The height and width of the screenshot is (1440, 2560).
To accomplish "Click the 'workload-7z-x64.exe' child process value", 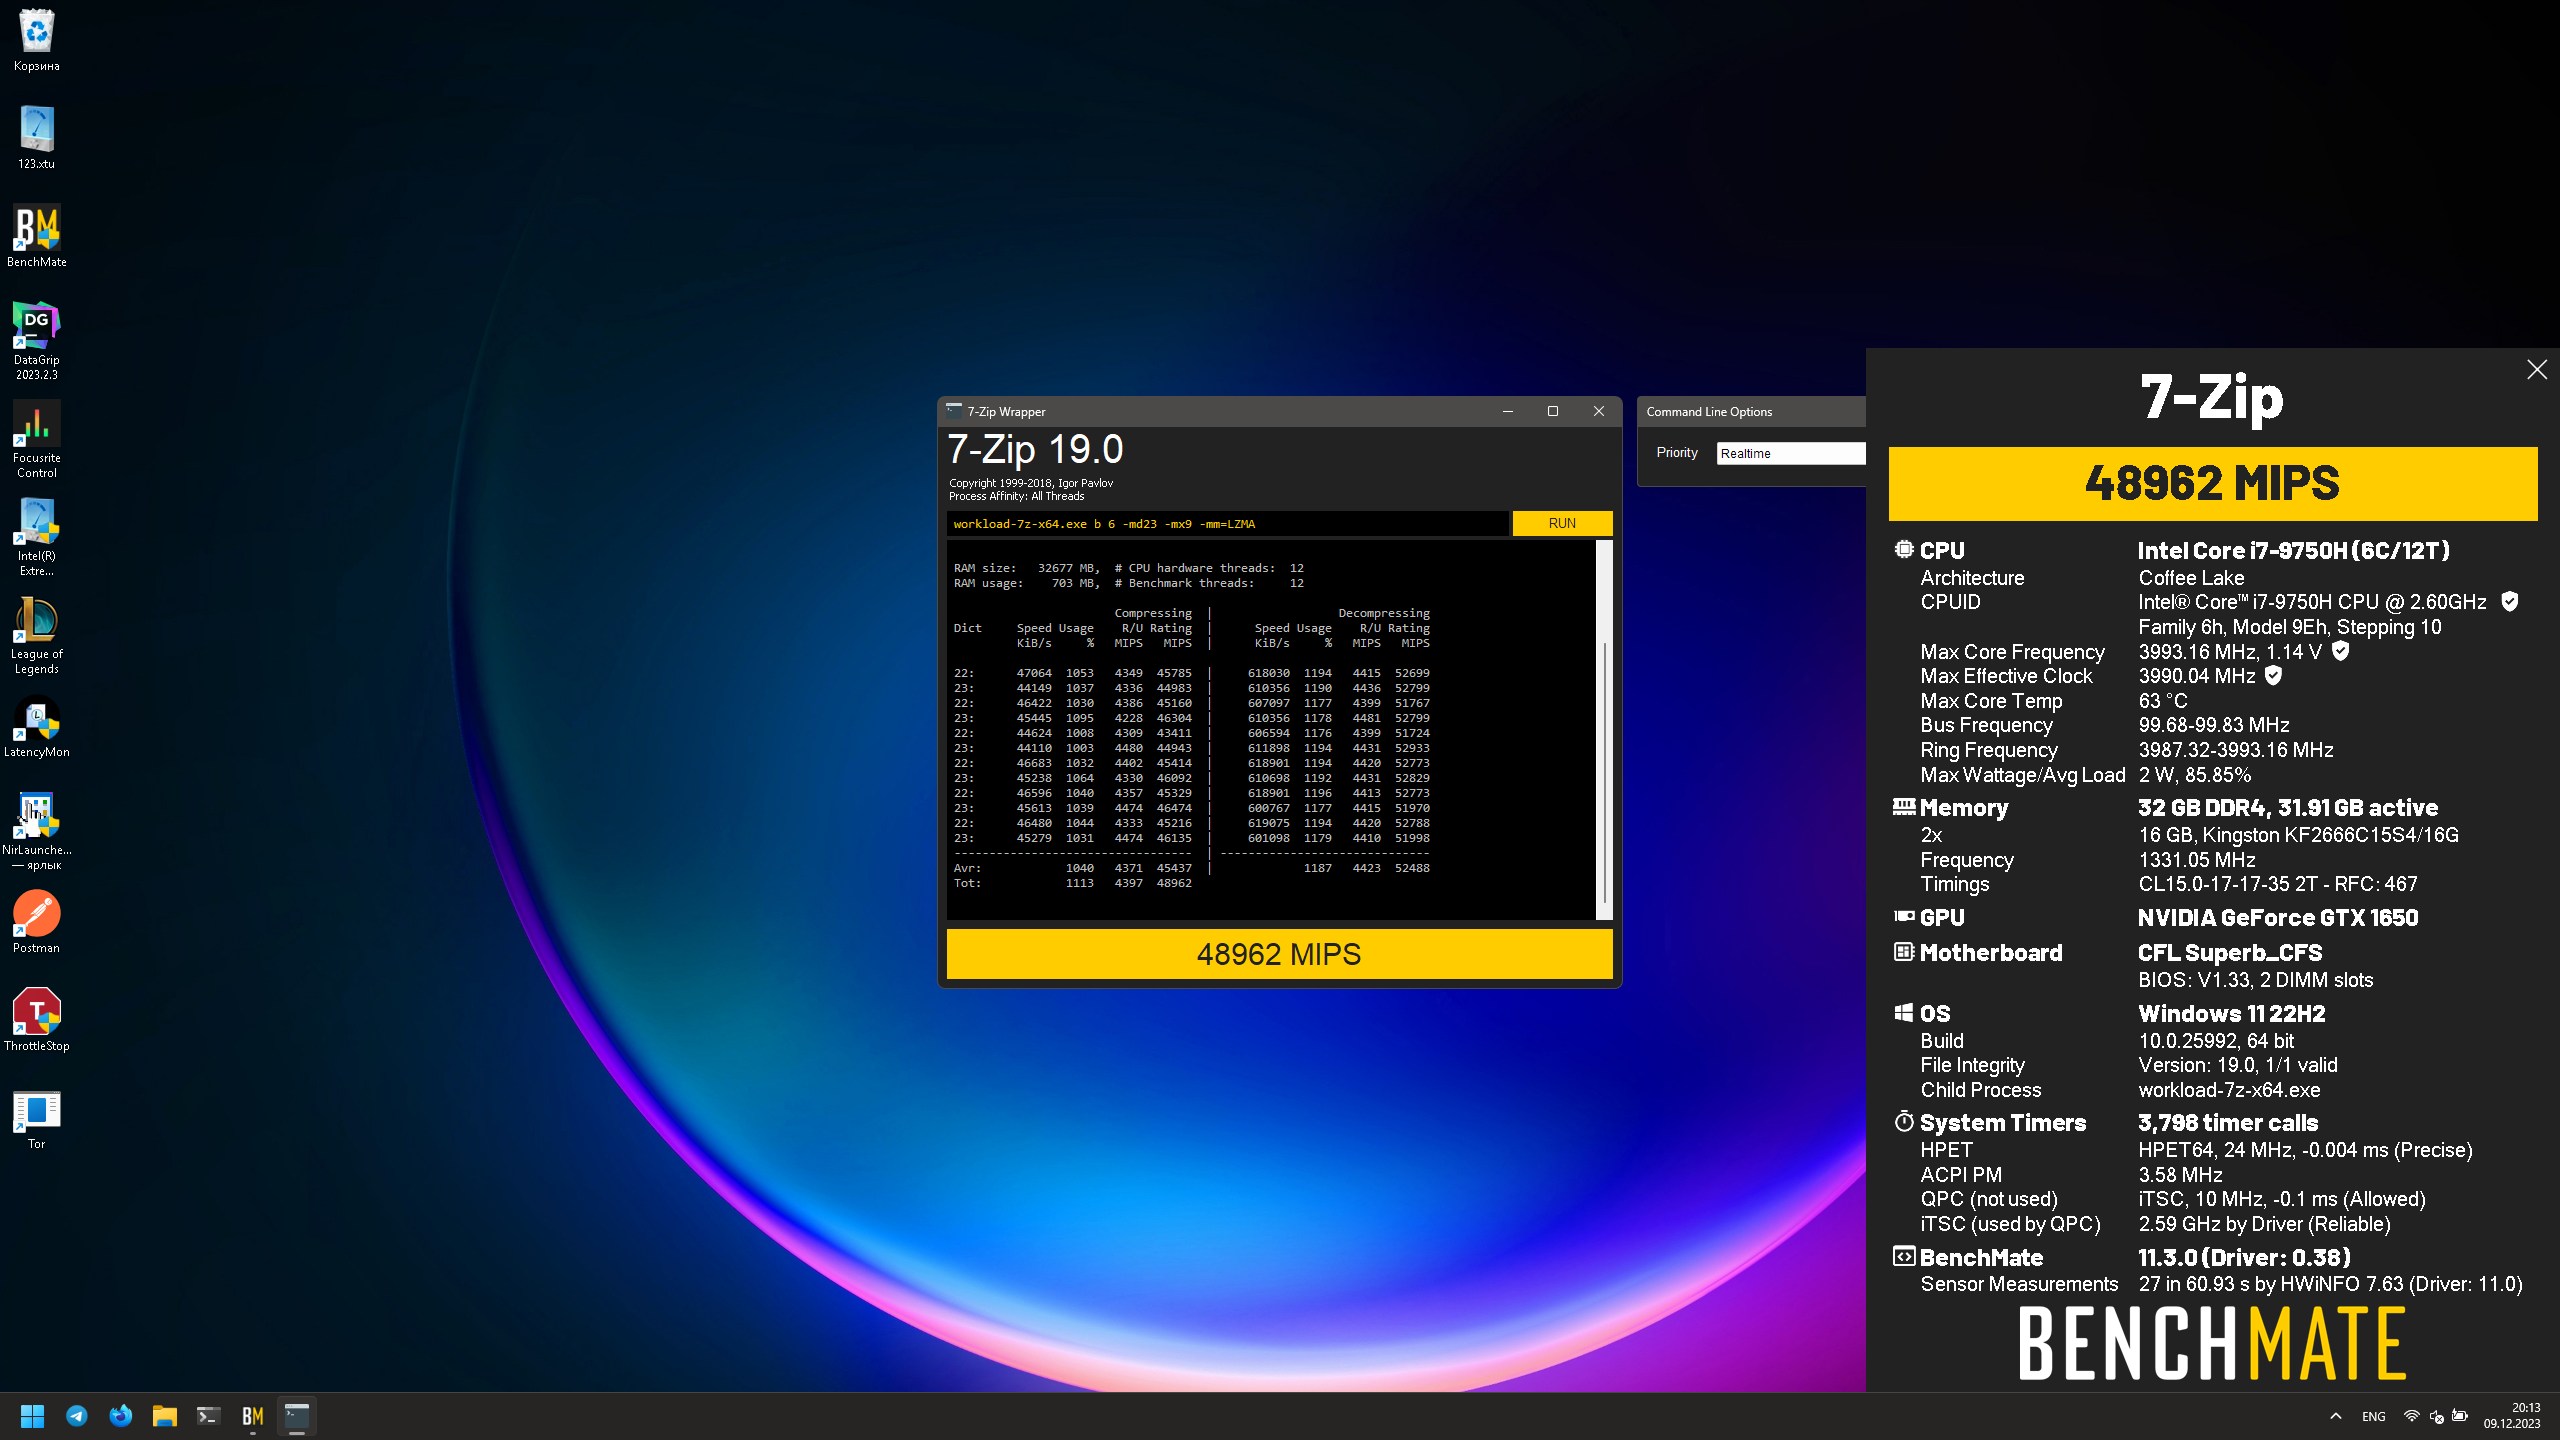I will pyautogui.click(x=2229, y=1089).
